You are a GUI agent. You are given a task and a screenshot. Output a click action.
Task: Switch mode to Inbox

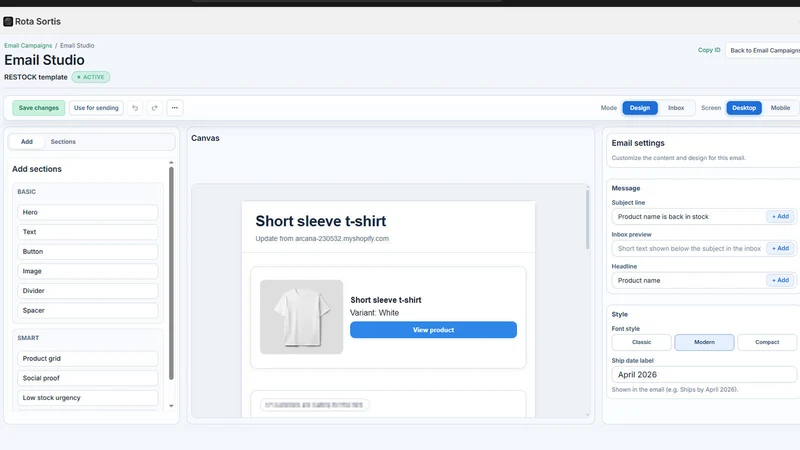pyautogui.click(x=676, y=108)
